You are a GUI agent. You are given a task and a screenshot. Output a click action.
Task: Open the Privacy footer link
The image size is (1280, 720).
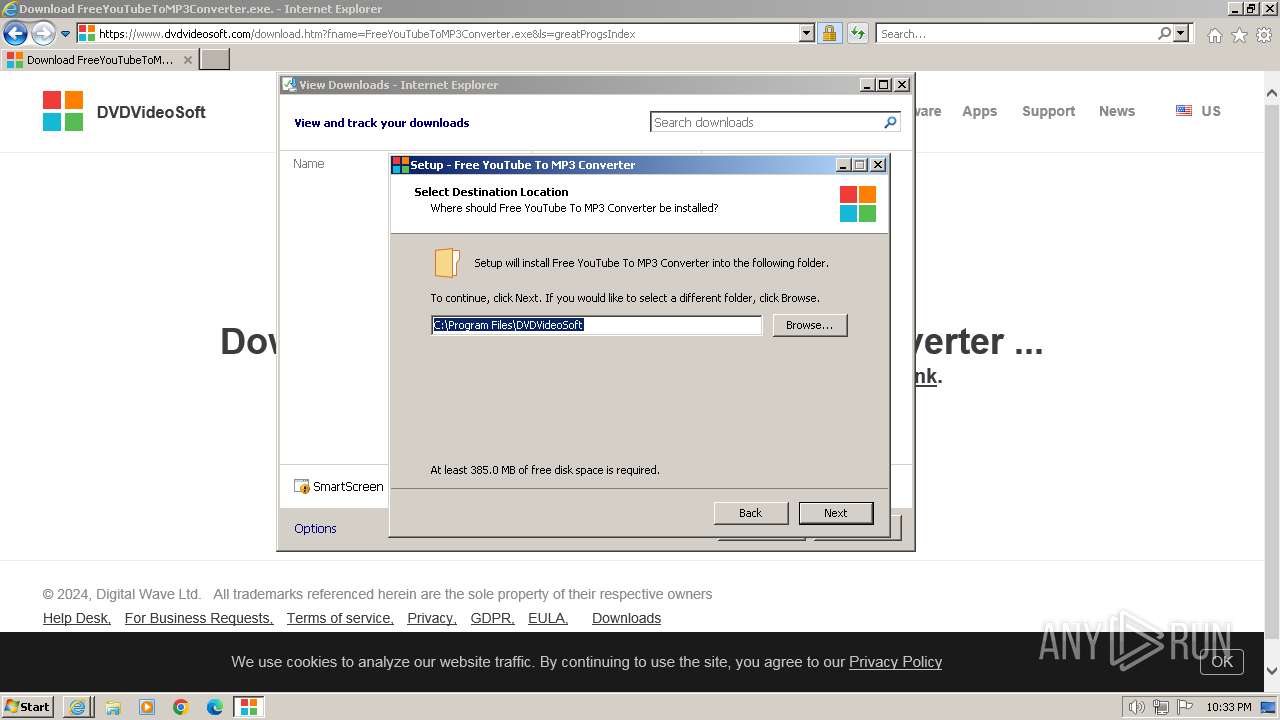click(x=432, y=618)
